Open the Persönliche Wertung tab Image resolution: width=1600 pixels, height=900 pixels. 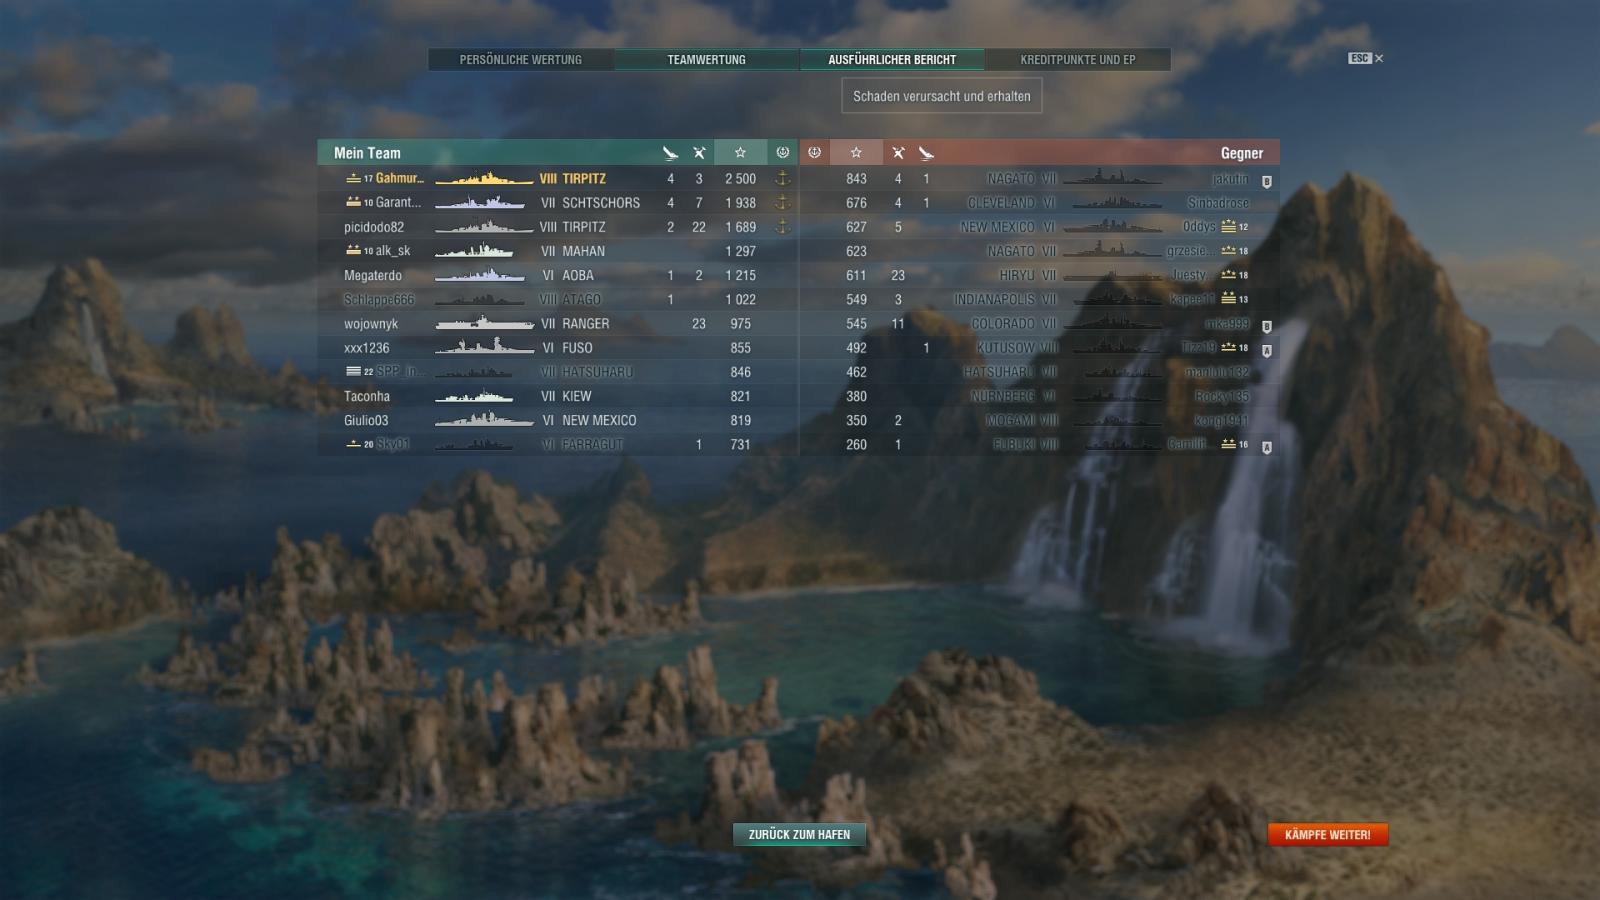(520, 60)
